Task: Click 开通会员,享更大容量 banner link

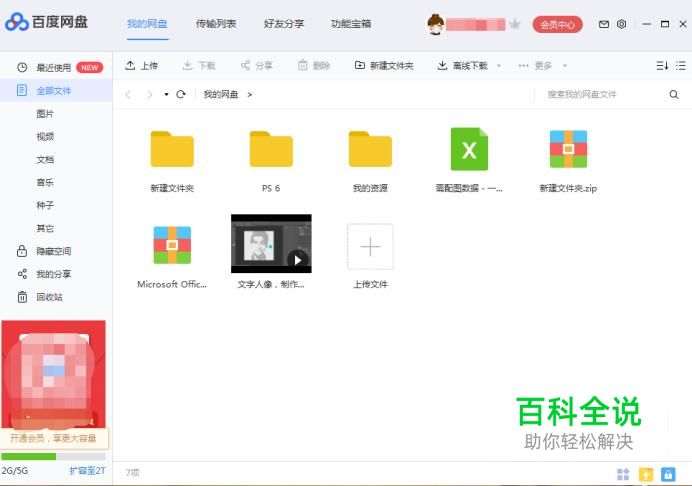Action: pyautogui.click(x=53, y=438)
